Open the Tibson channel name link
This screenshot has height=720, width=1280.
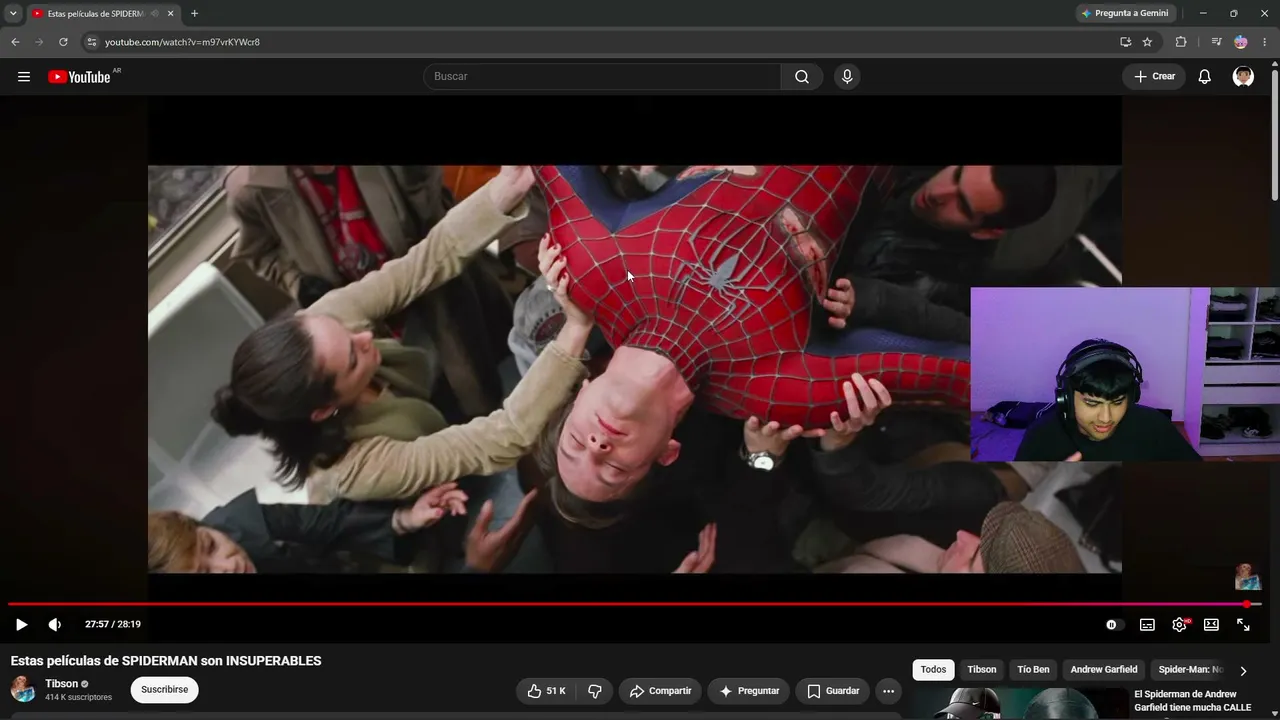point(62,684)
